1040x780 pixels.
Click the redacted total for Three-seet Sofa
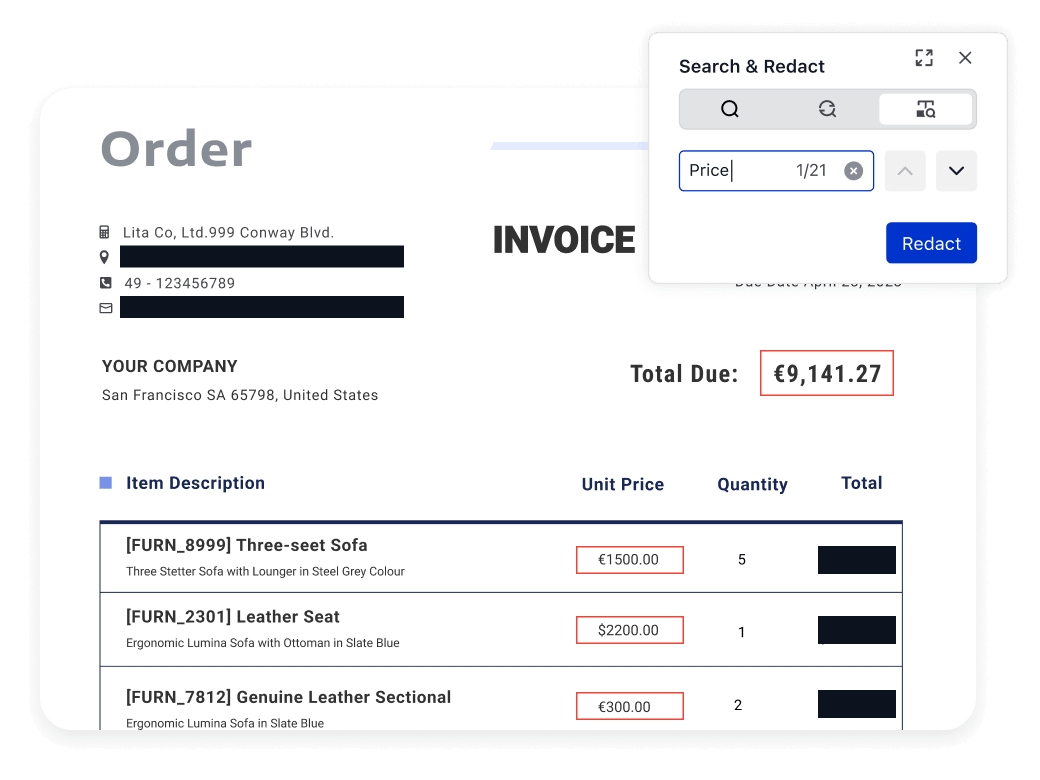[x=856, y=560]
